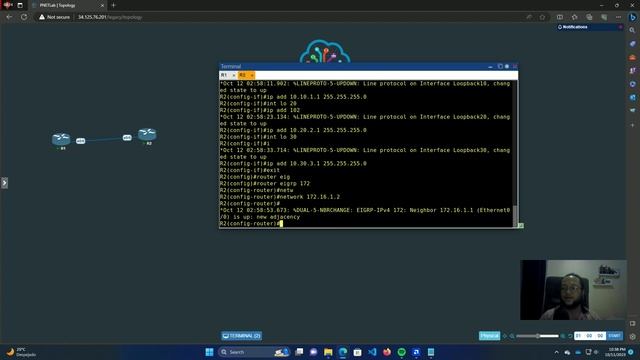The width and height of the screenshot is (640, 360).
Task: Click the terminal resize handle at bottom corner
Action: [x=520, y=225]
